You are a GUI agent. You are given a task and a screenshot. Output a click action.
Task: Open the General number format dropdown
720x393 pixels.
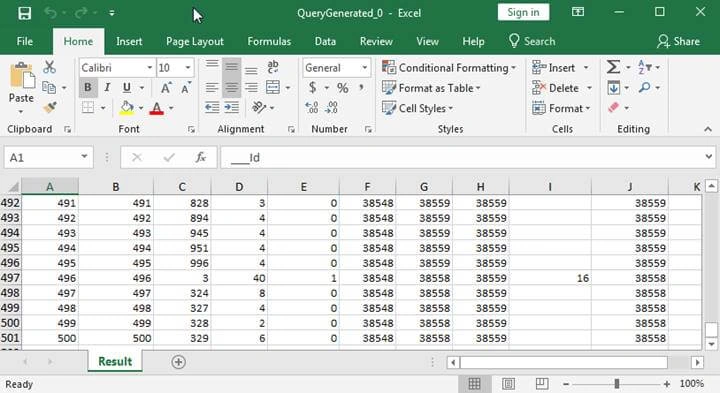click(x=365, y=67)
